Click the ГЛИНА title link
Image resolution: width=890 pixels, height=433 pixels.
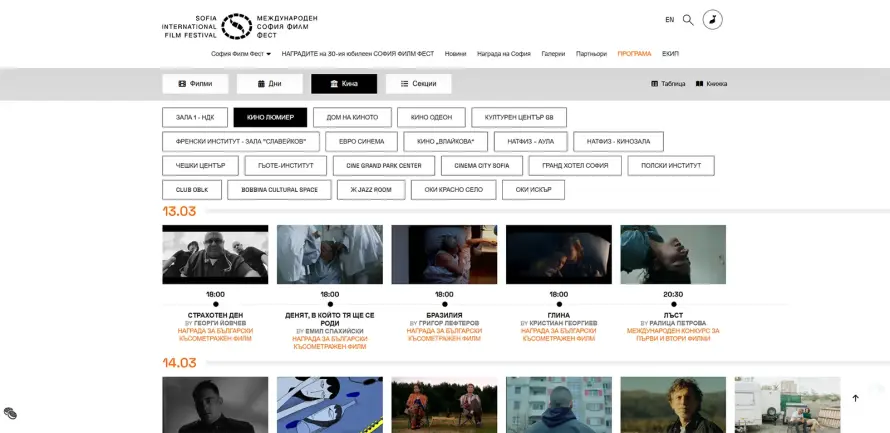(x=559, y=316)
